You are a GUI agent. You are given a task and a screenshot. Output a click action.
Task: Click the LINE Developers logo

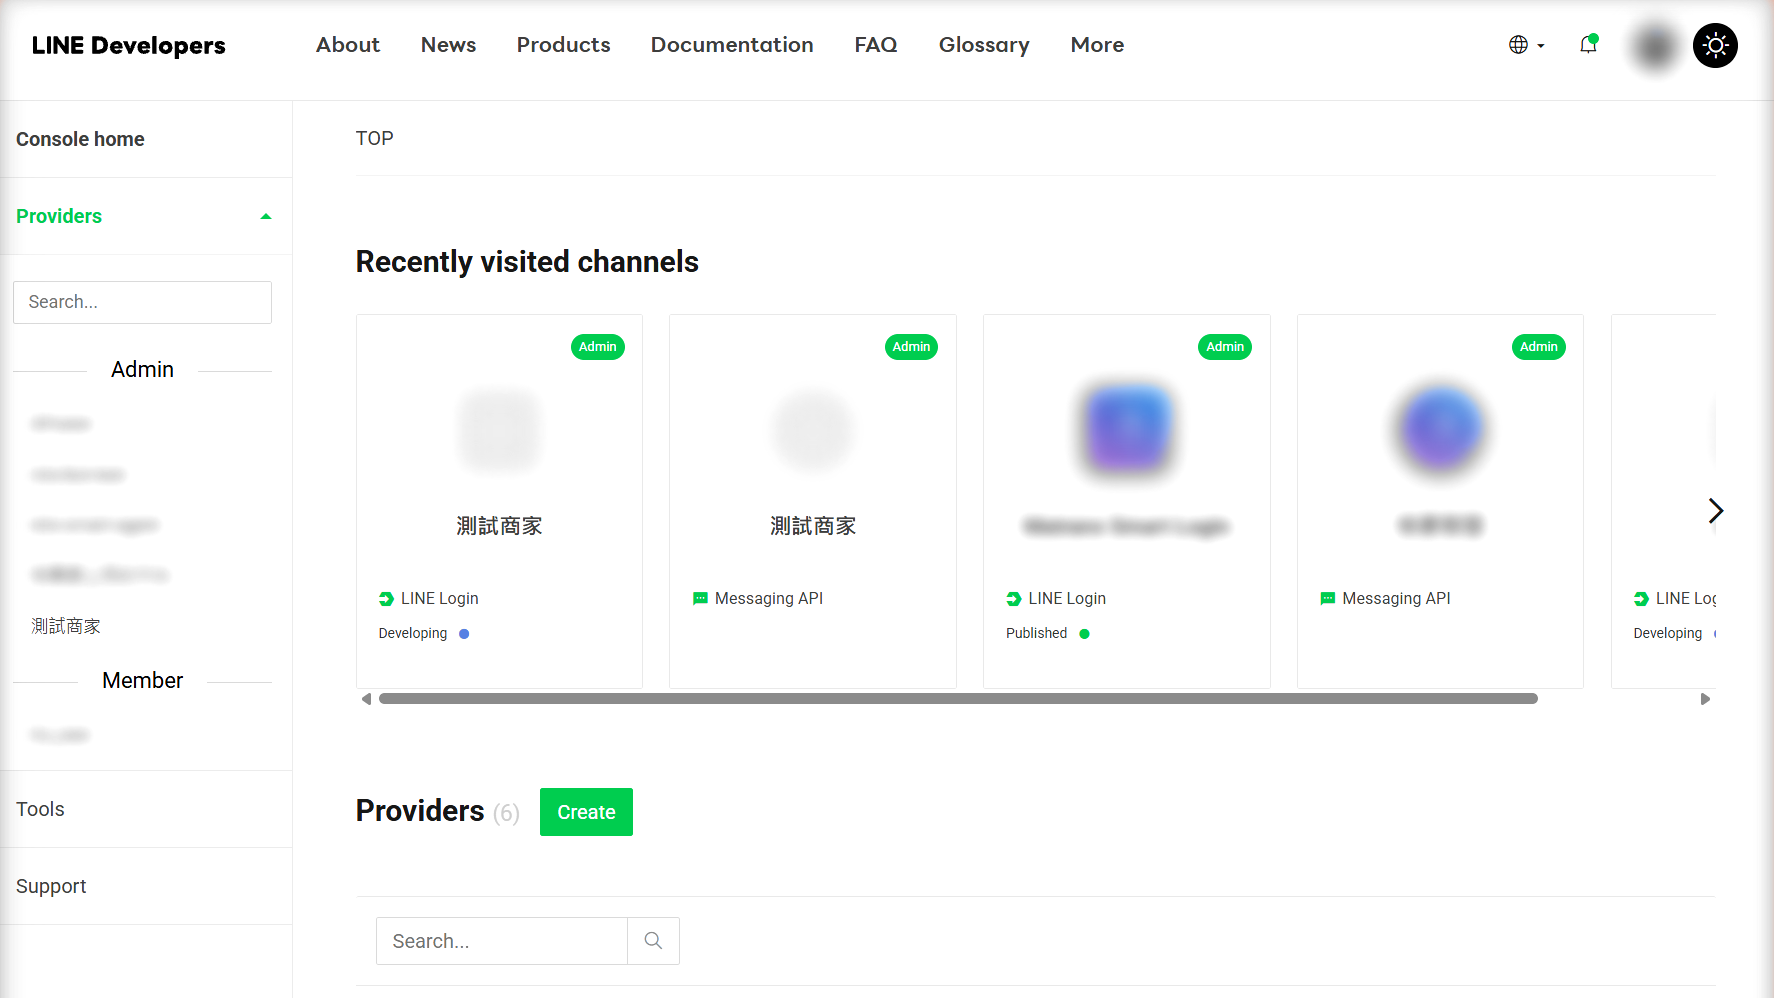pyautogui.click(x=129, y=45)
